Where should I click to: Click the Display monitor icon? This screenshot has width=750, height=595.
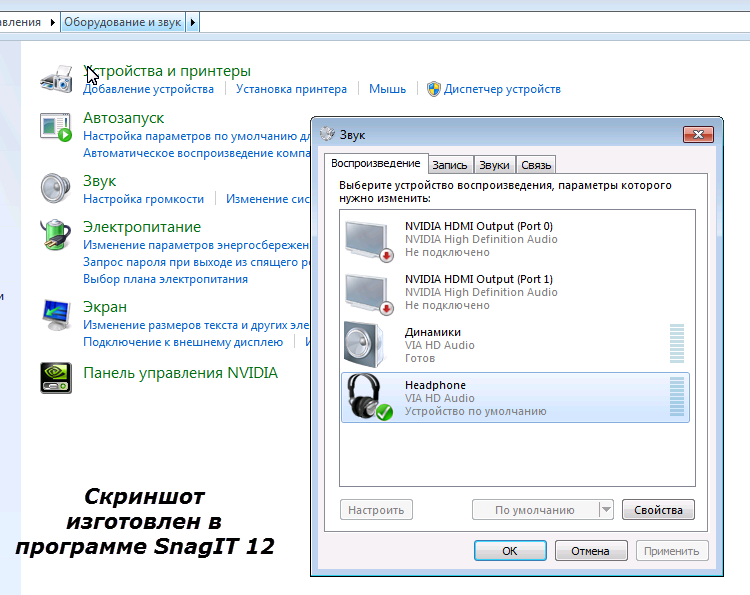(x=57, y=314)
